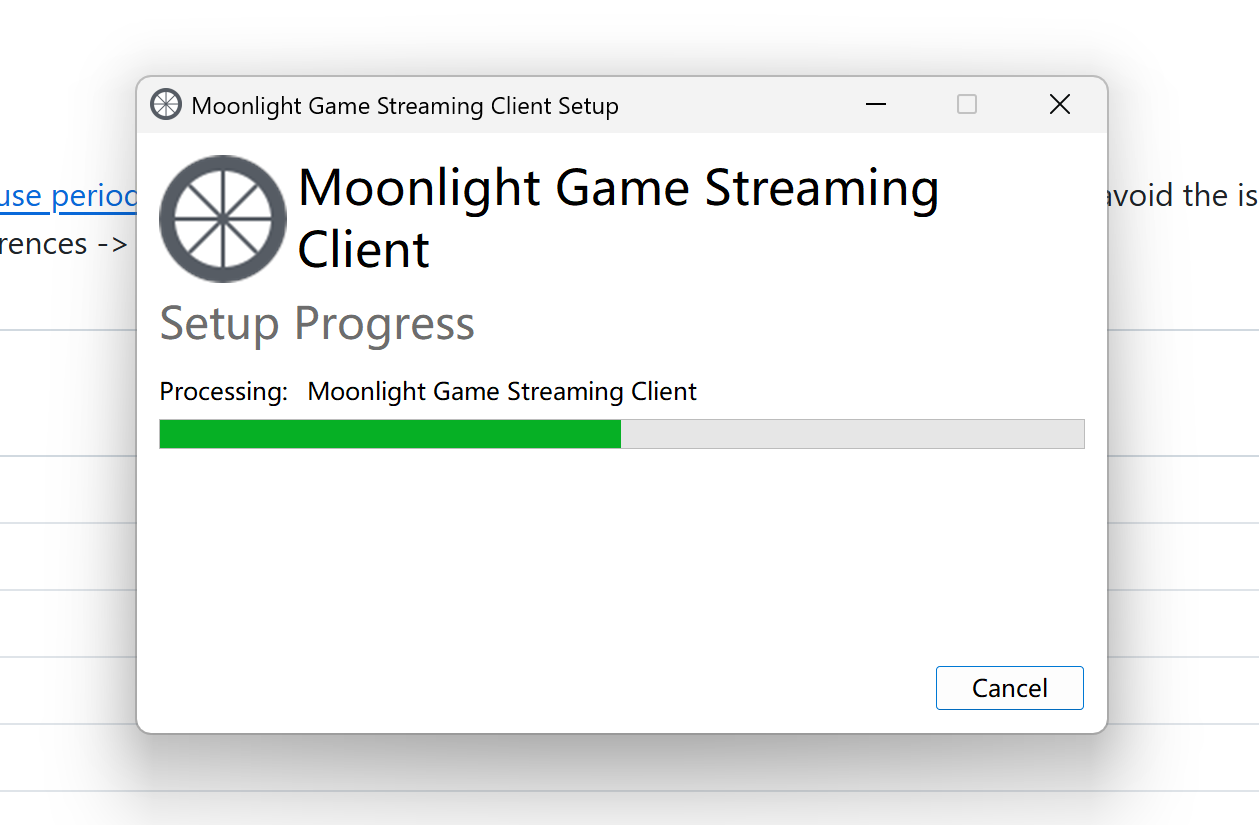Click 'Moonlight Game Streaming Client' processing item text
The image size is (1259, 825).
click(x=502, y=391)
